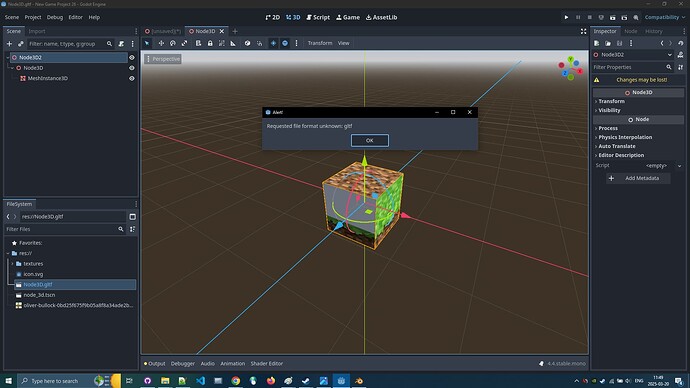Select the Move mode tool icon

tap(161, 43)
